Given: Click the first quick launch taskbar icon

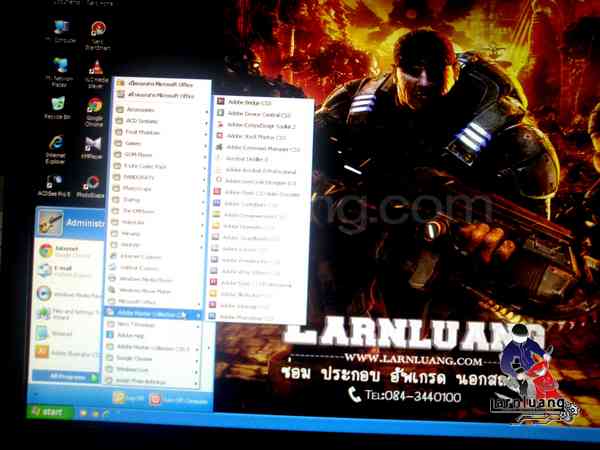Looking at the screenshot, I should click(x=83, y=413).
